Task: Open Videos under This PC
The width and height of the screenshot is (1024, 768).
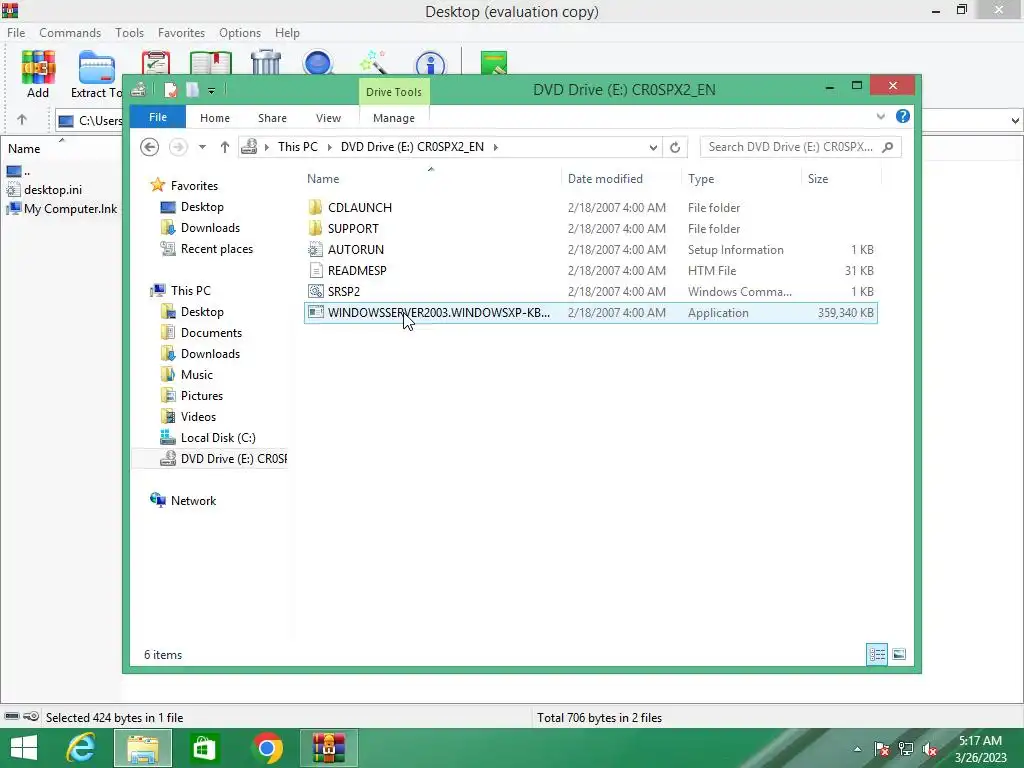Action: click(x=198, y=417)
